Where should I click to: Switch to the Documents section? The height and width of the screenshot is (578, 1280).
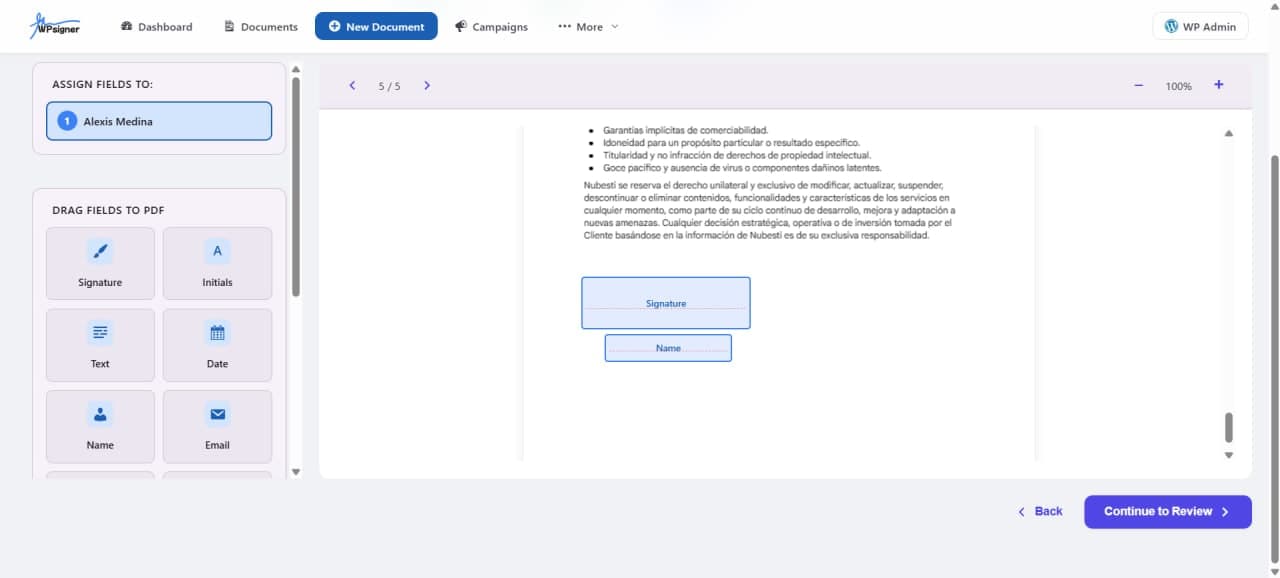click(x=260, y=27)
